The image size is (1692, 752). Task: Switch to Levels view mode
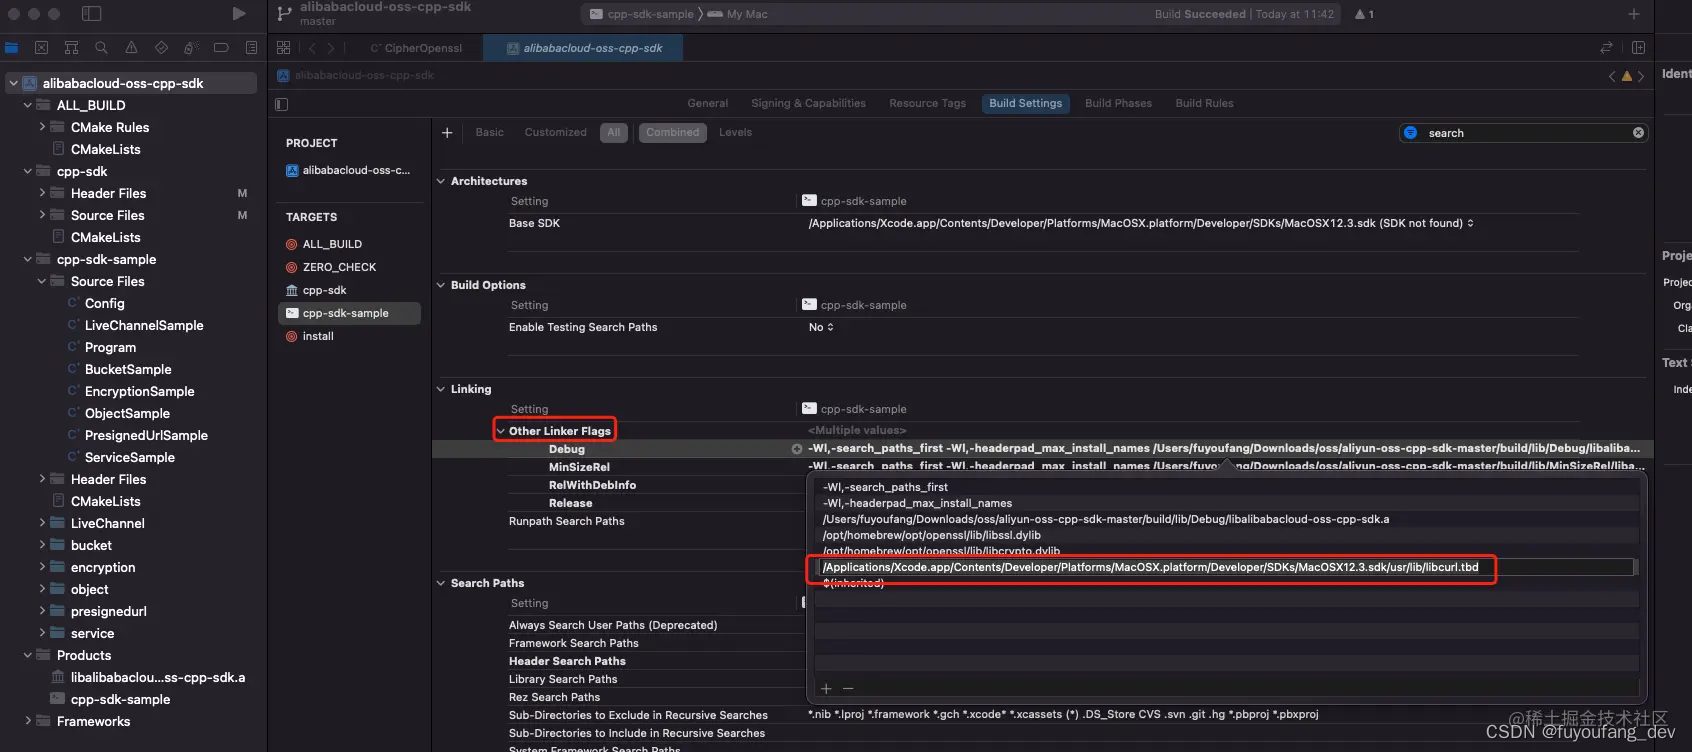tap(735, 132)
